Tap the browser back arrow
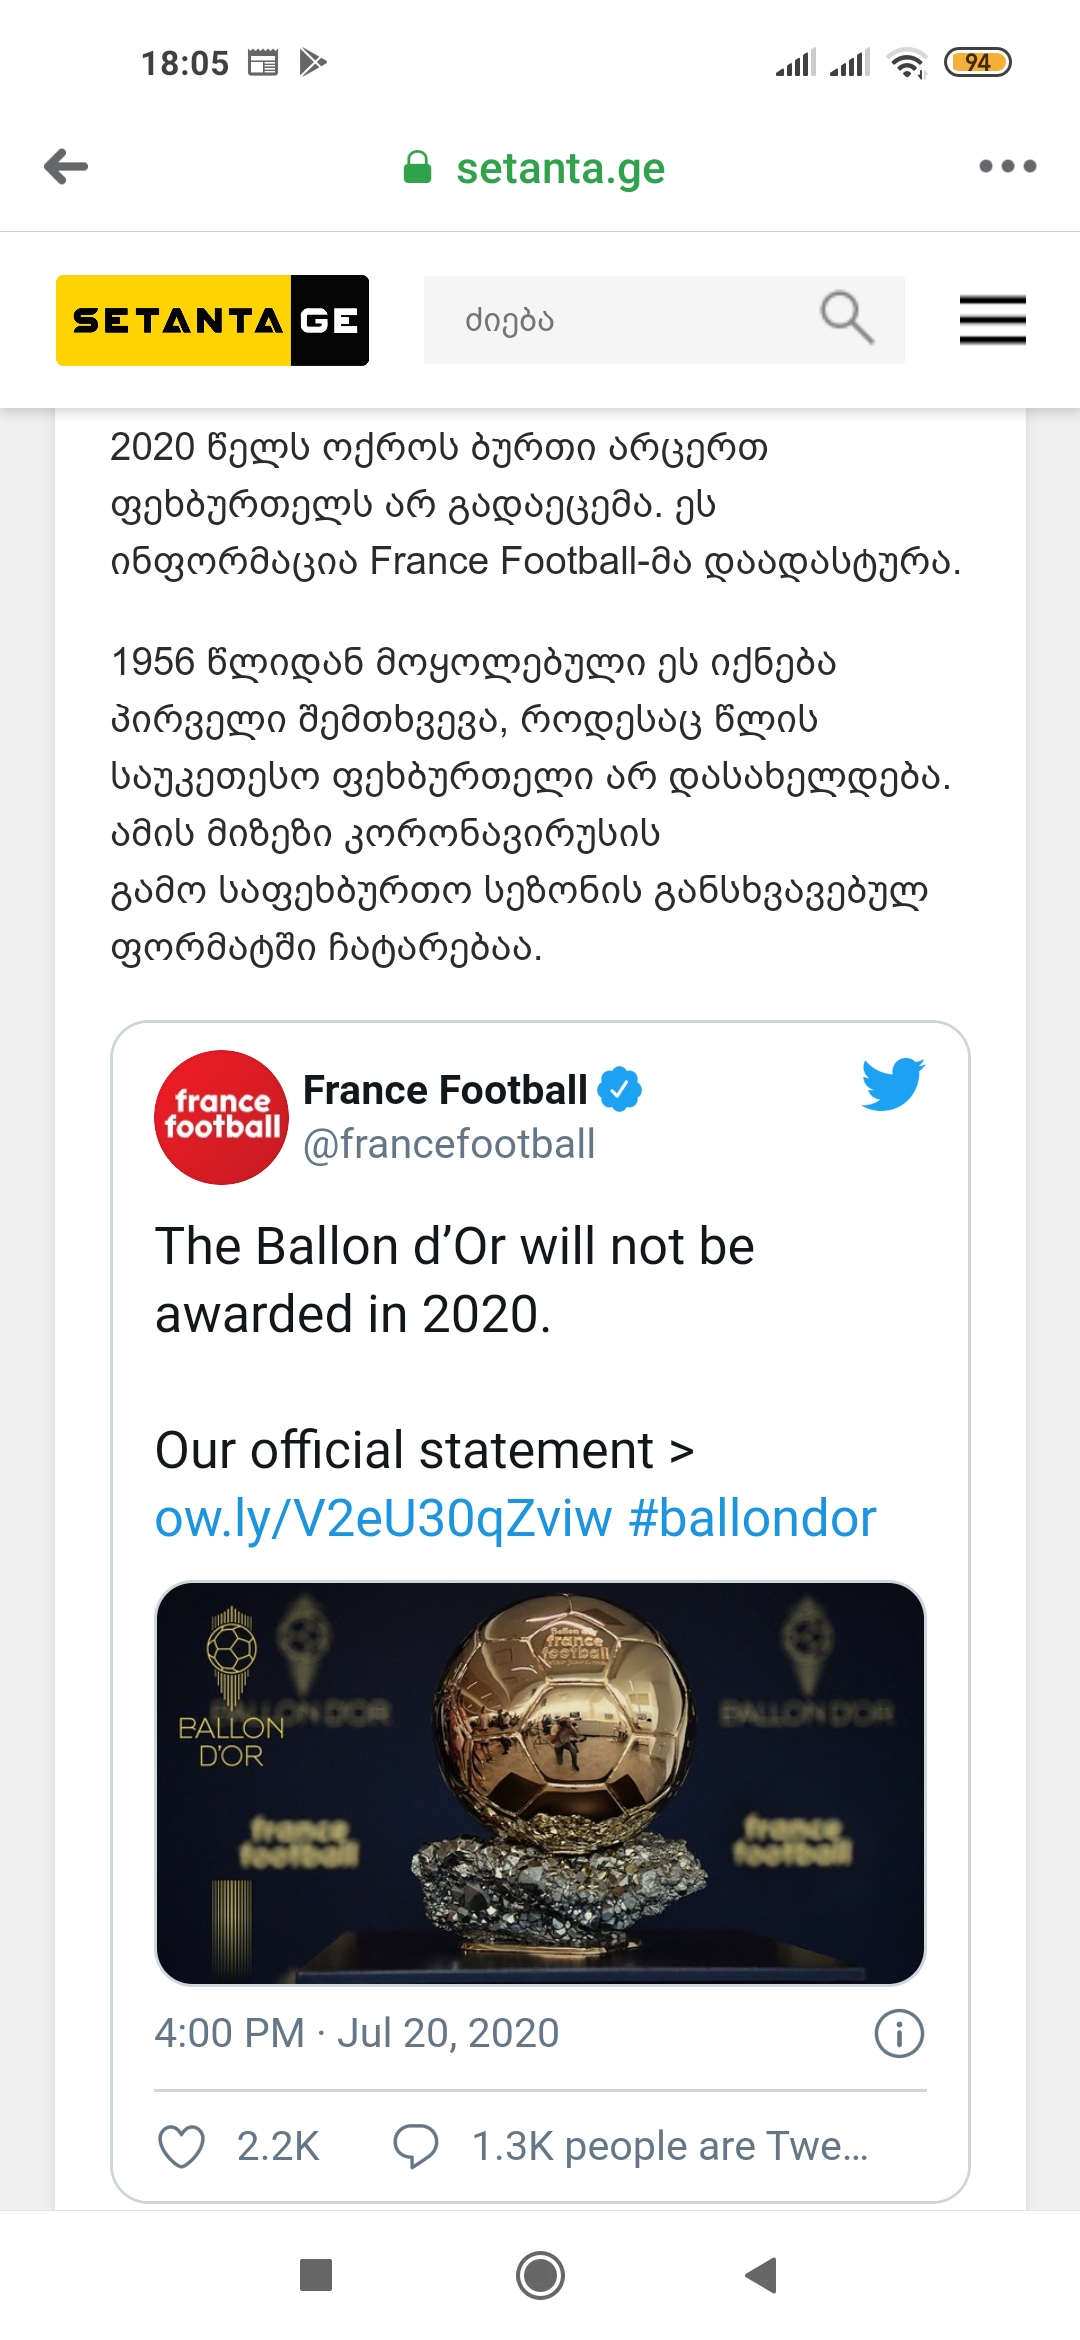This screenshot has height=2340, width=1080. point(67,167)
